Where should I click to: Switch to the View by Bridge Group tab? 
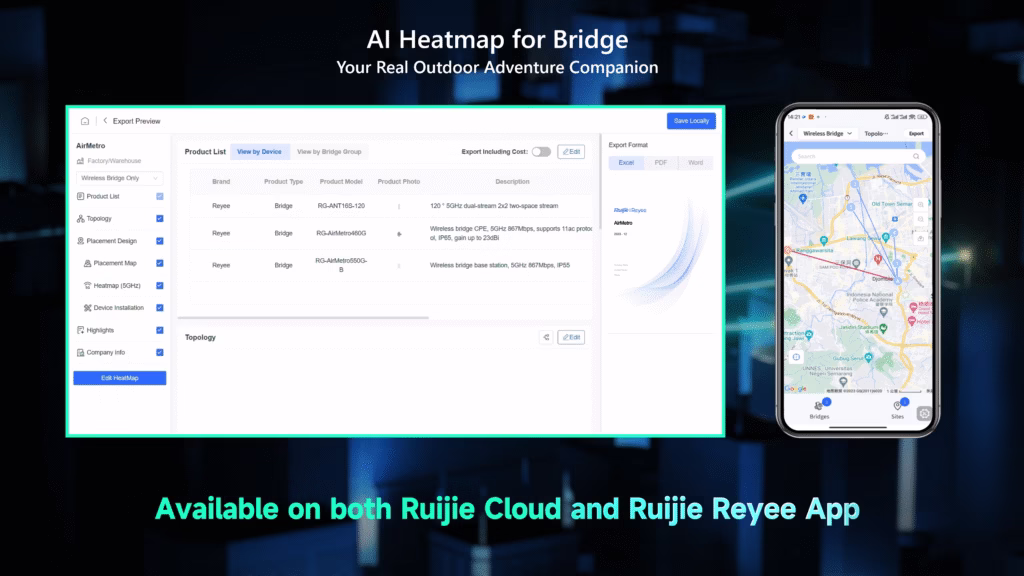[x=329, y=152]
